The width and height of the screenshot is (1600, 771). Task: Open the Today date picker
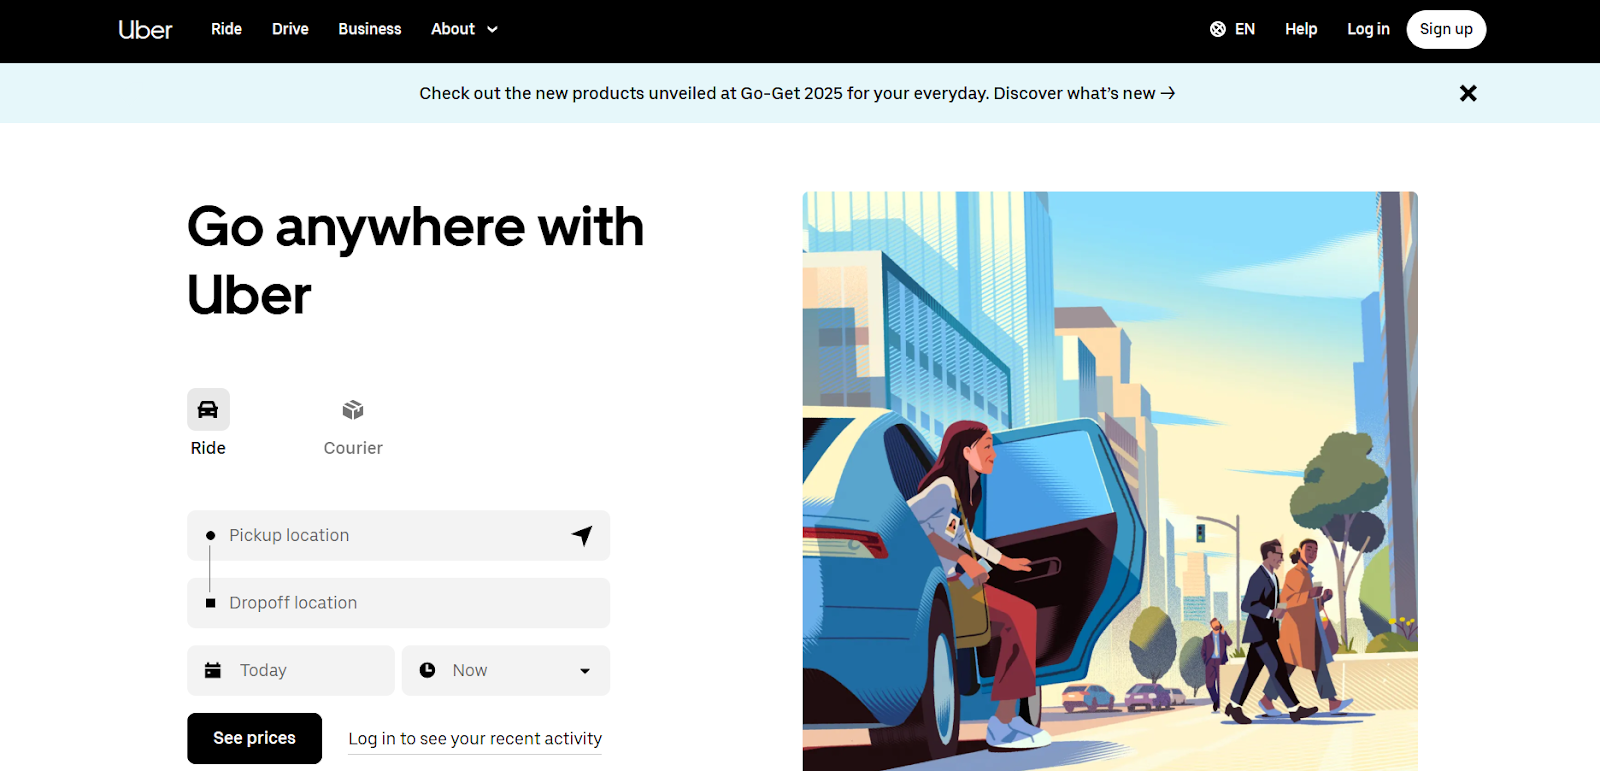click(290, 671)
